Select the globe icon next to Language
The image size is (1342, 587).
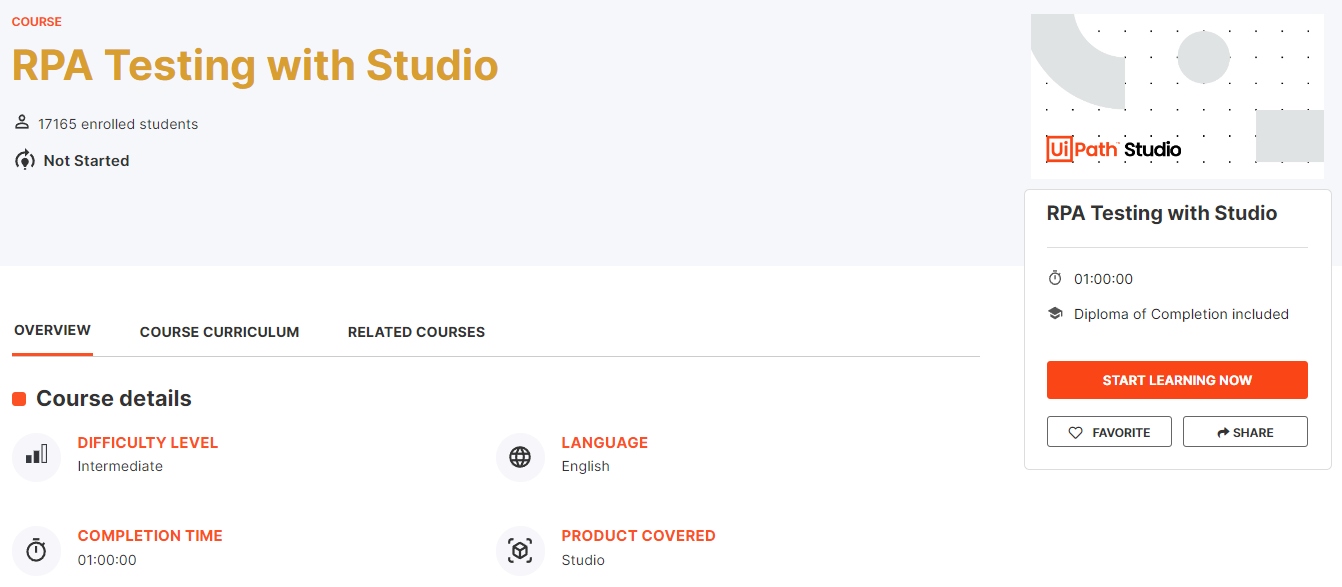520,457
